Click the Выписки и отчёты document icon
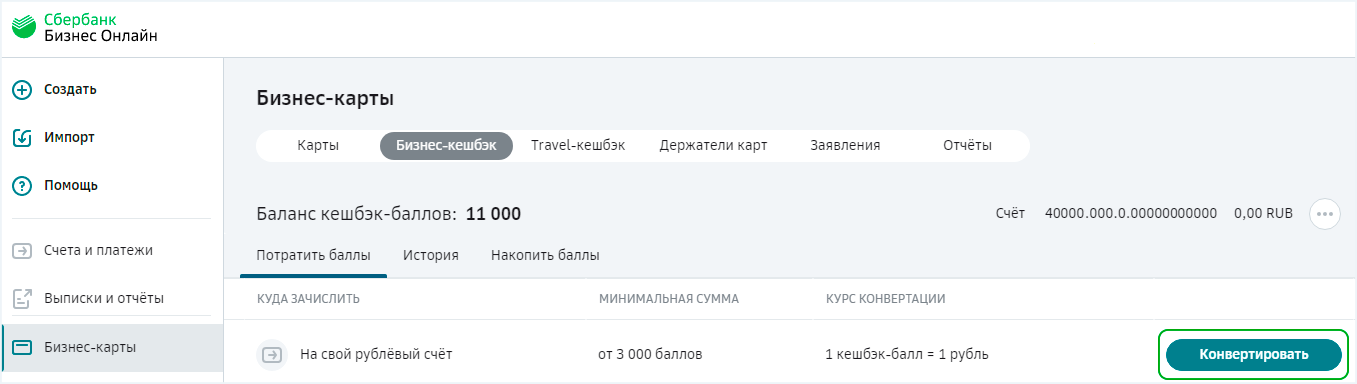Viewport: 1357px width, 384px height. point(22,298)
